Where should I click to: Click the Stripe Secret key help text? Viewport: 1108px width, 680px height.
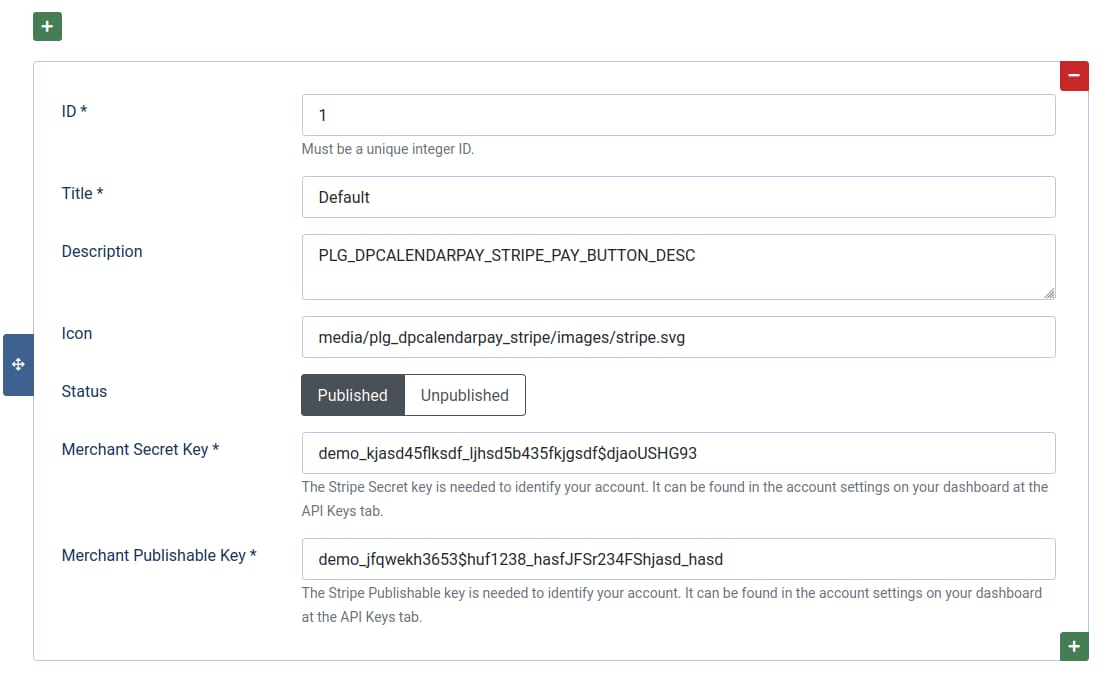tap(675, 498)
